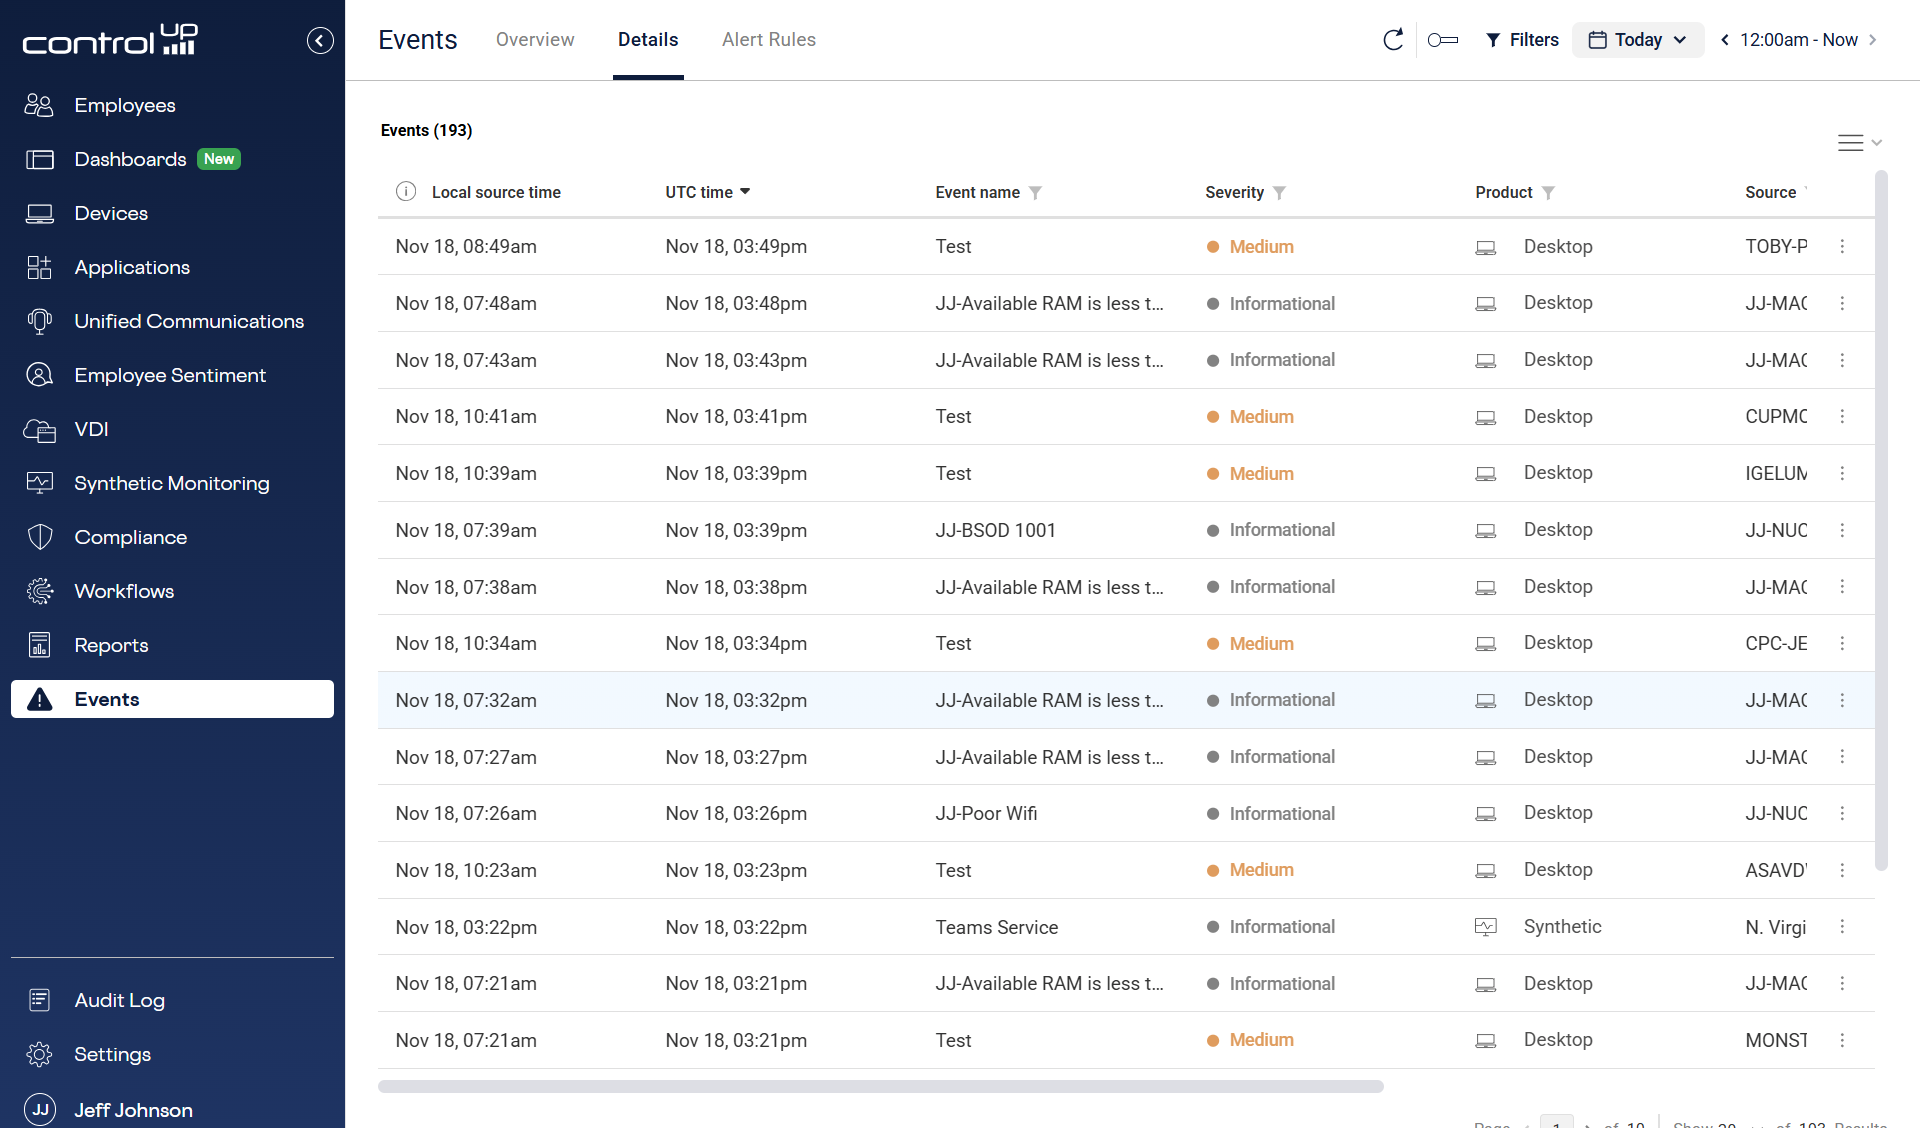Navigate to Unified Communications
The height and width of the screenshot is (1128, 1920).
click(189, 321)
